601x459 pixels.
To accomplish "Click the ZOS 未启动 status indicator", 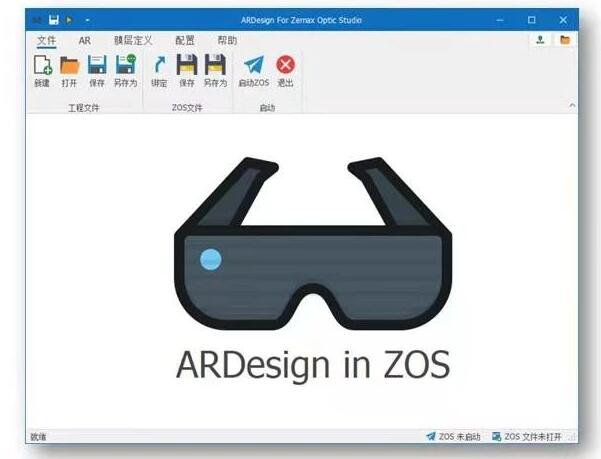I will click(453, 436).
